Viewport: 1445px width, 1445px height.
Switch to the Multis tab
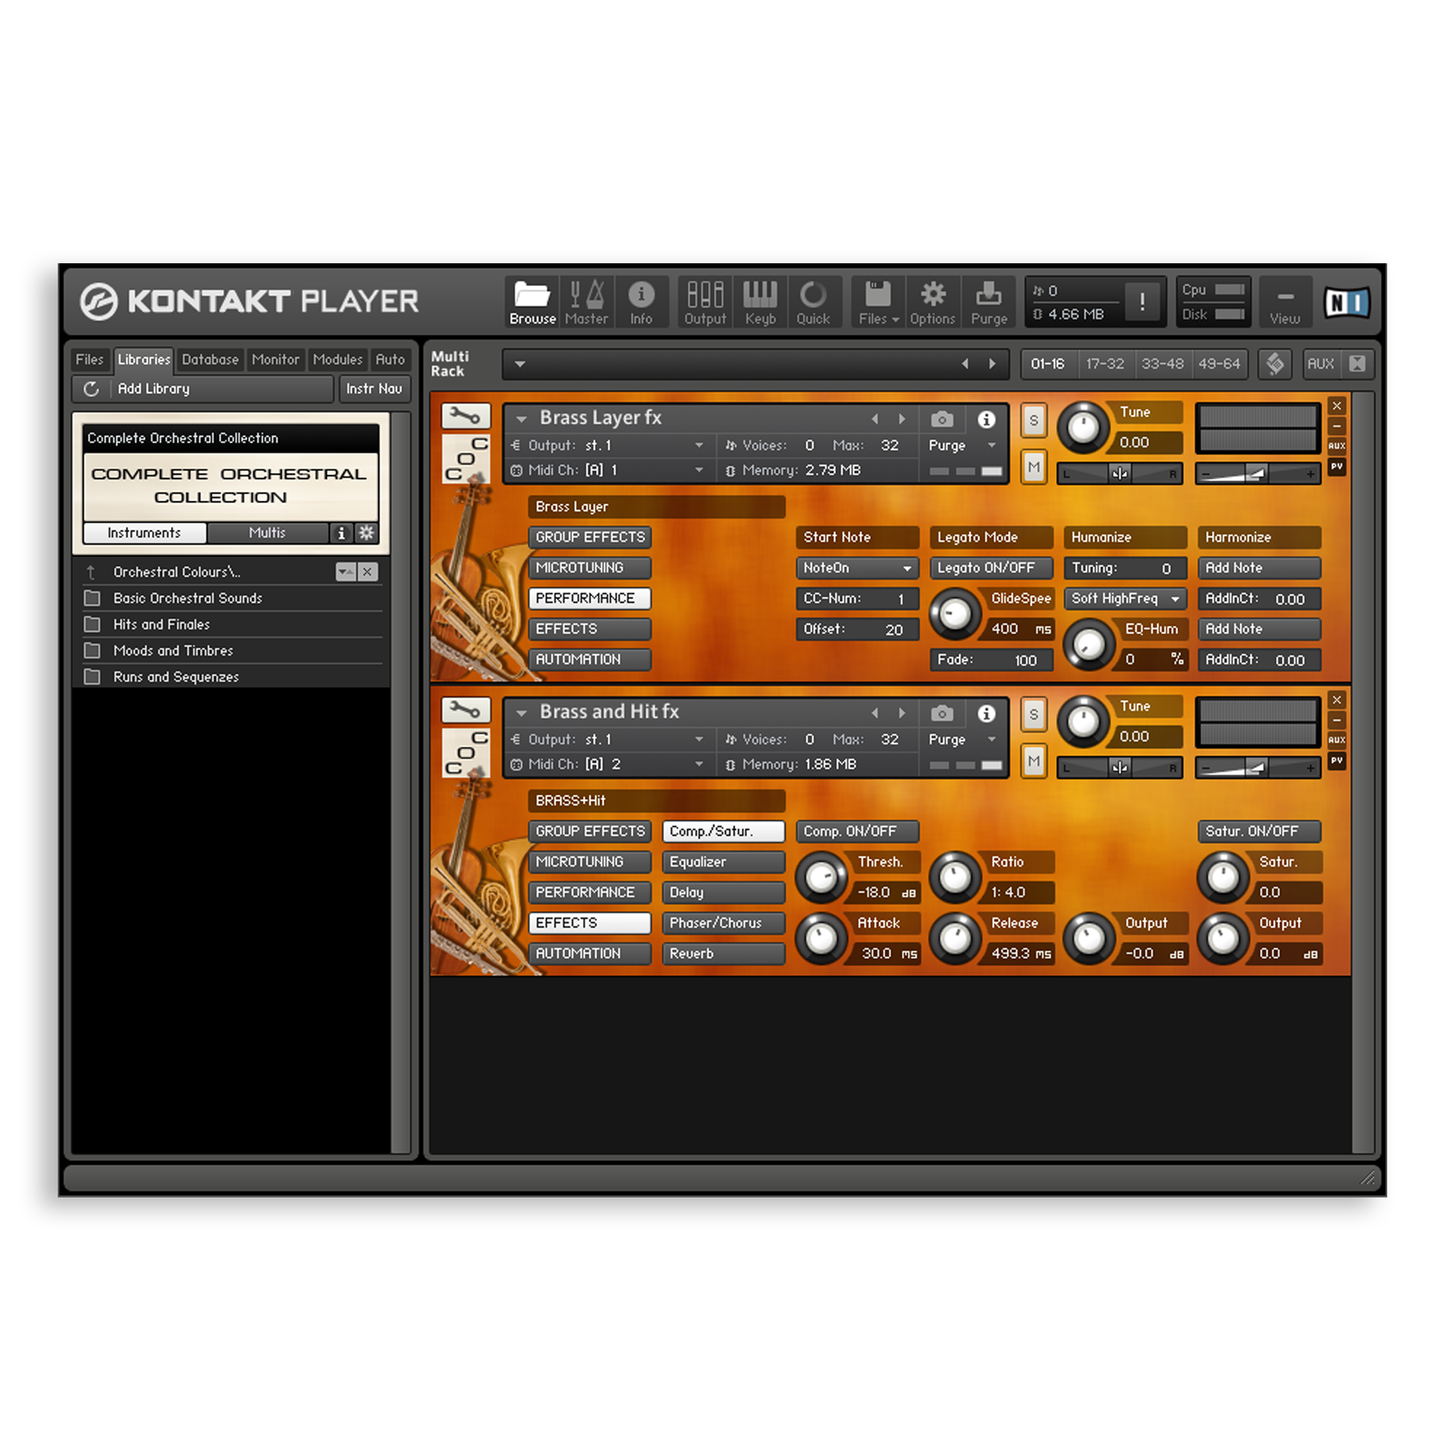pos(267,533)
